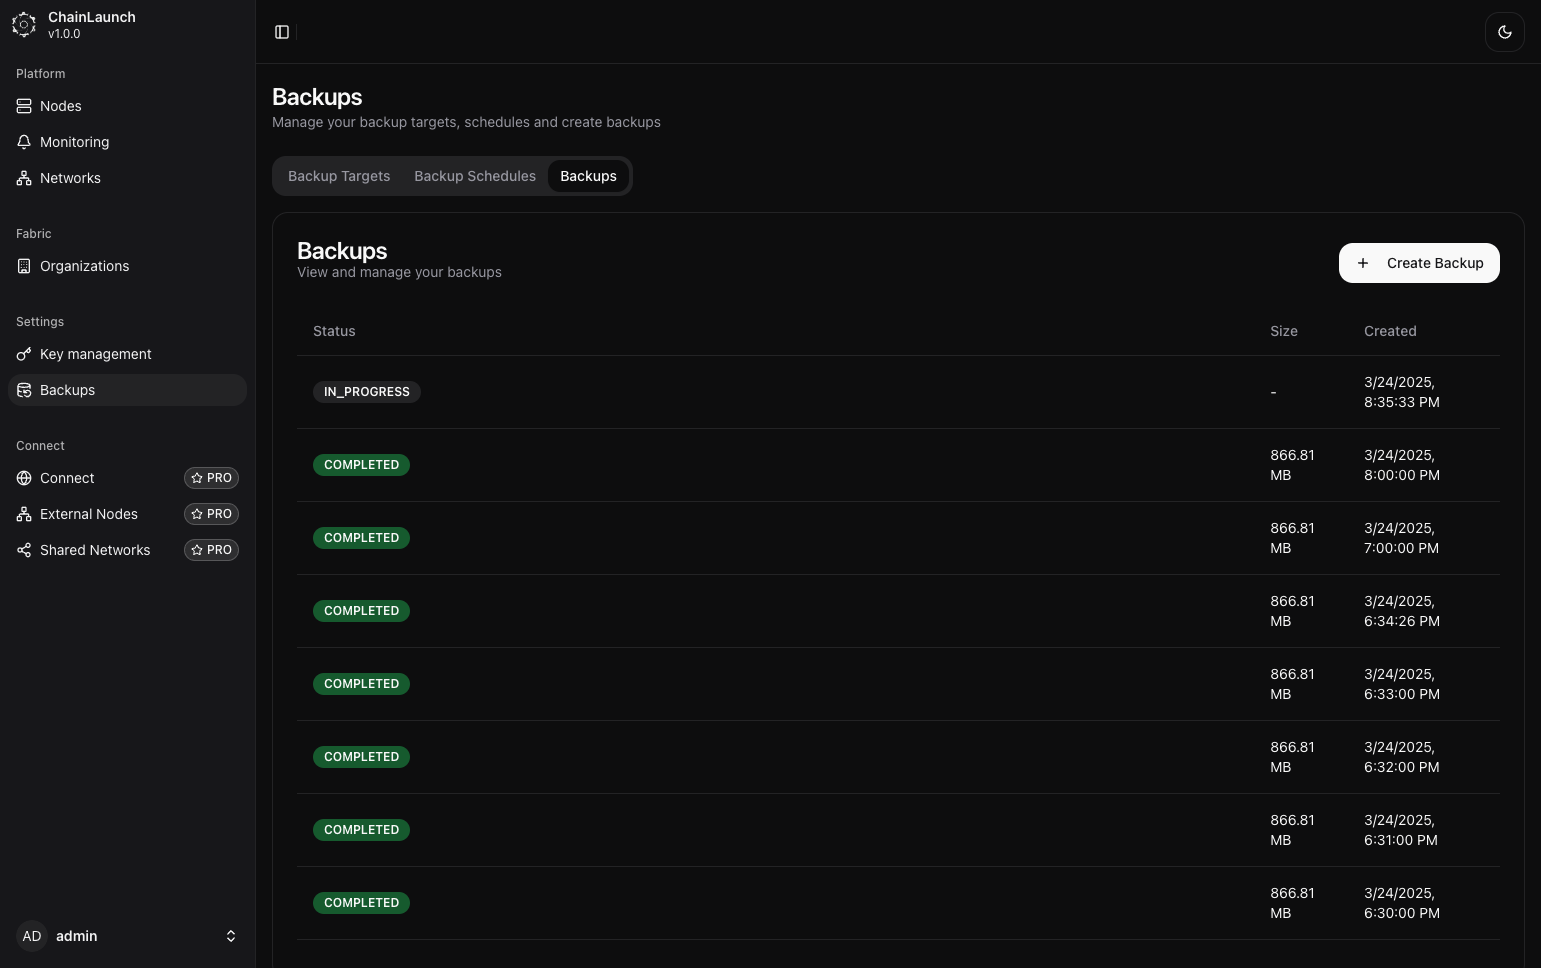Image resolution: width=1541 pixels, height=968 pixels.
Task: Click the IN_PROGRESS status badge
Action: [x=366, y=392]
